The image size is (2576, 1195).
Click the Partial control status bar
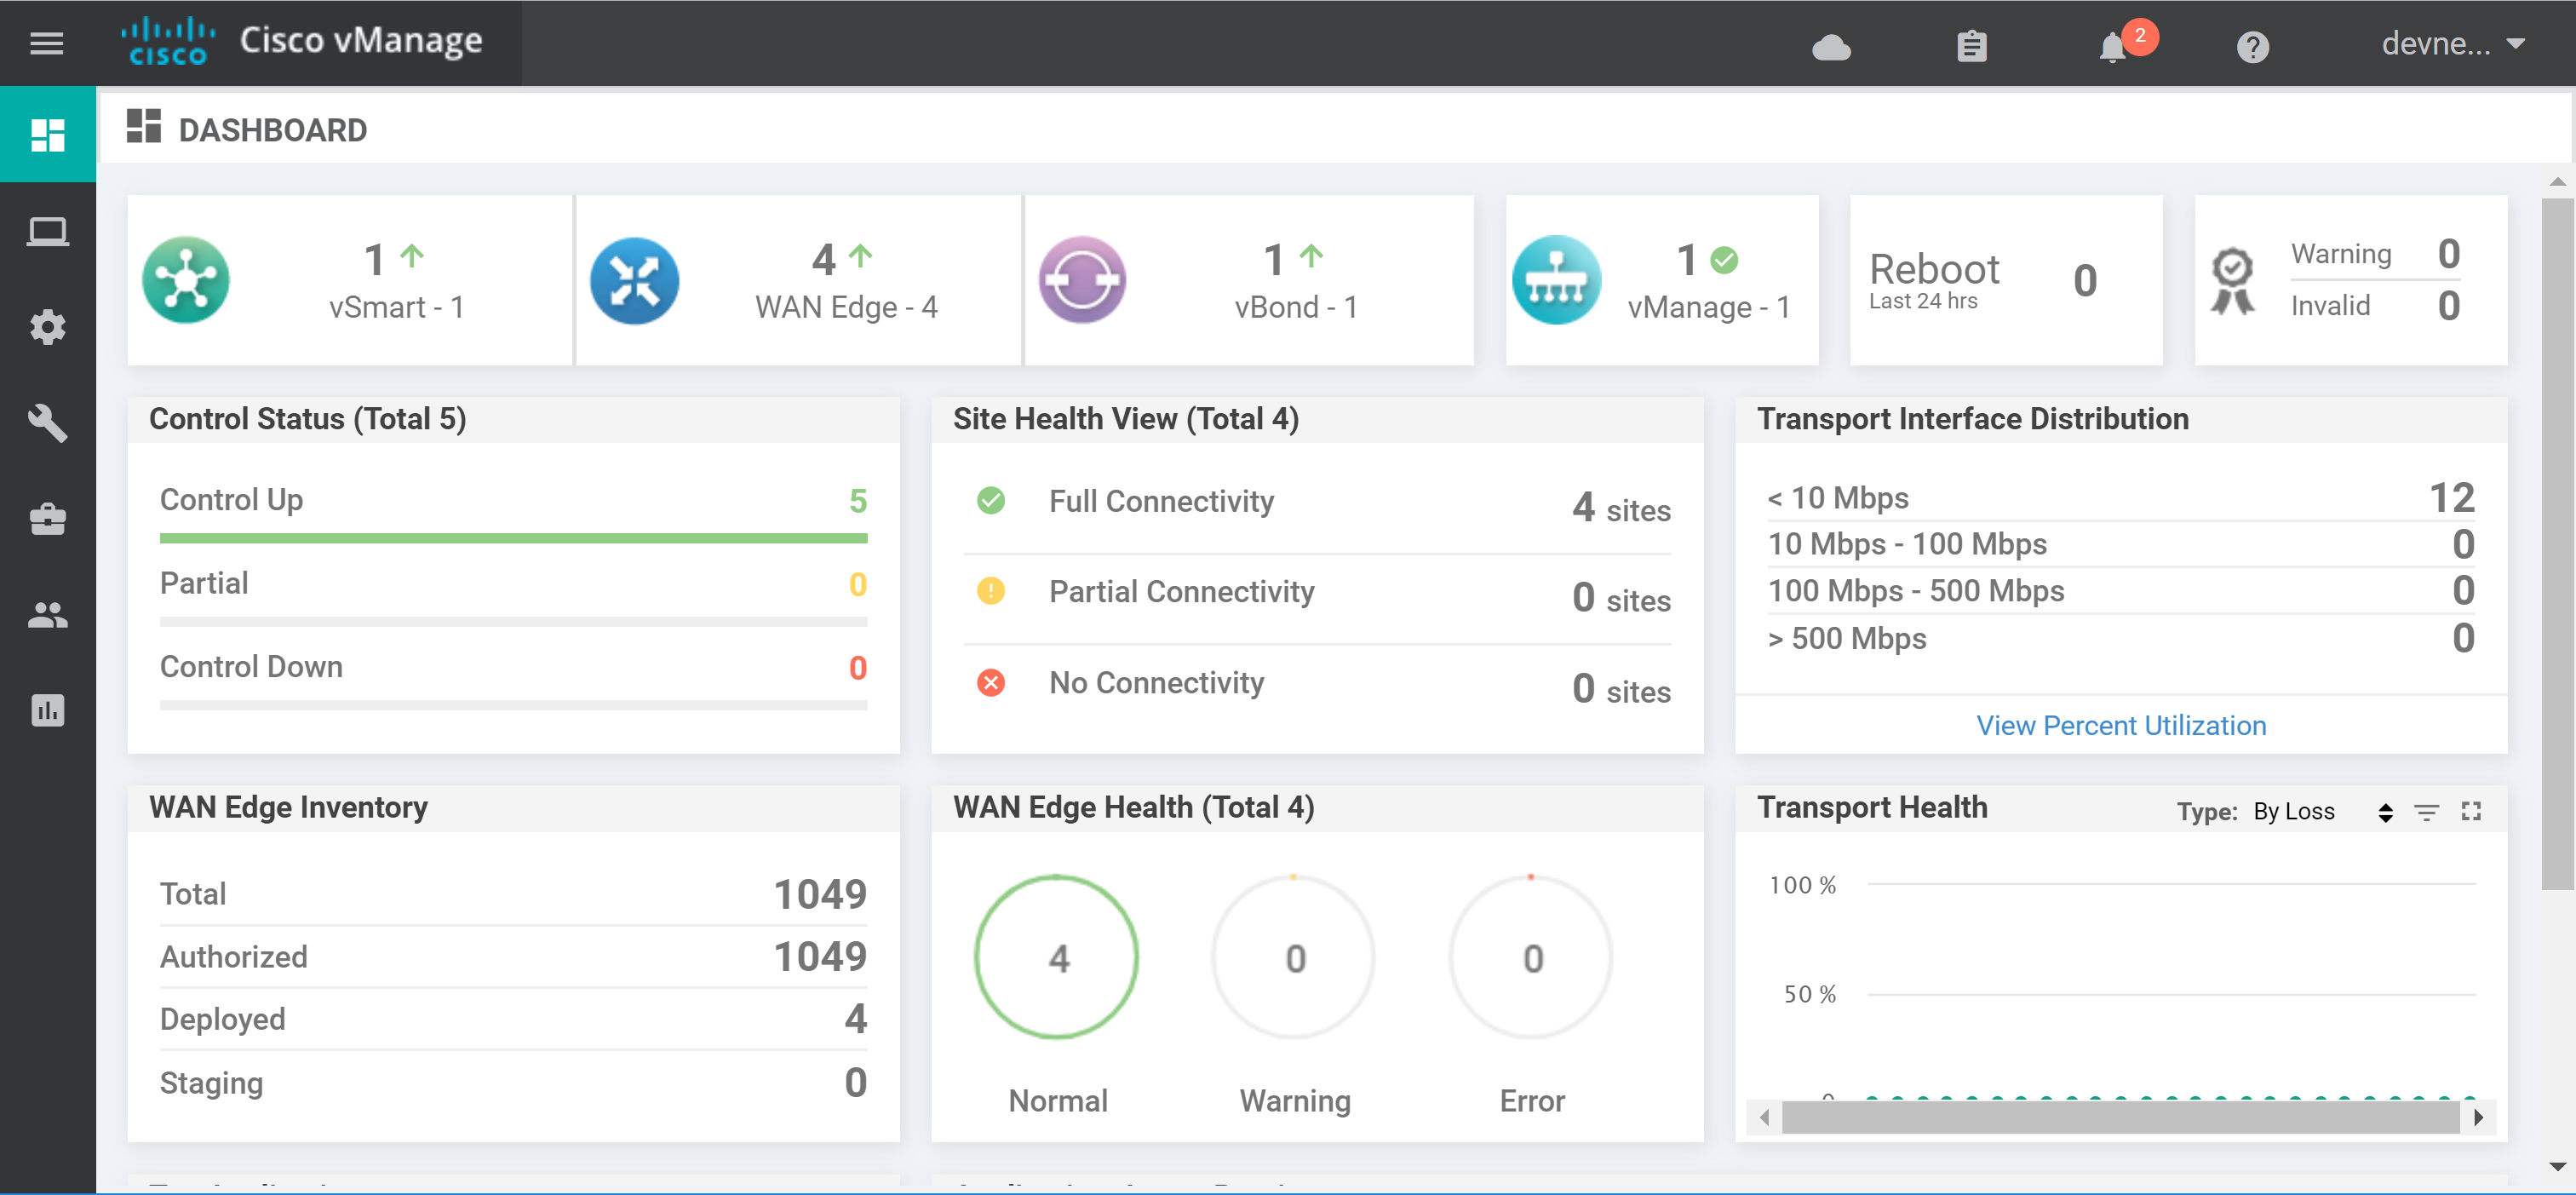513,622
